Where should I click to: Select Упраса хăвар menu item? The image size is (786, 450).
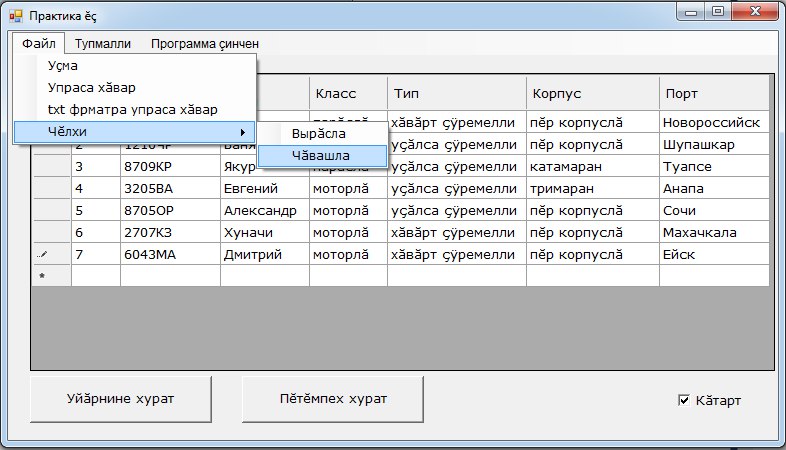pos(91,87)
